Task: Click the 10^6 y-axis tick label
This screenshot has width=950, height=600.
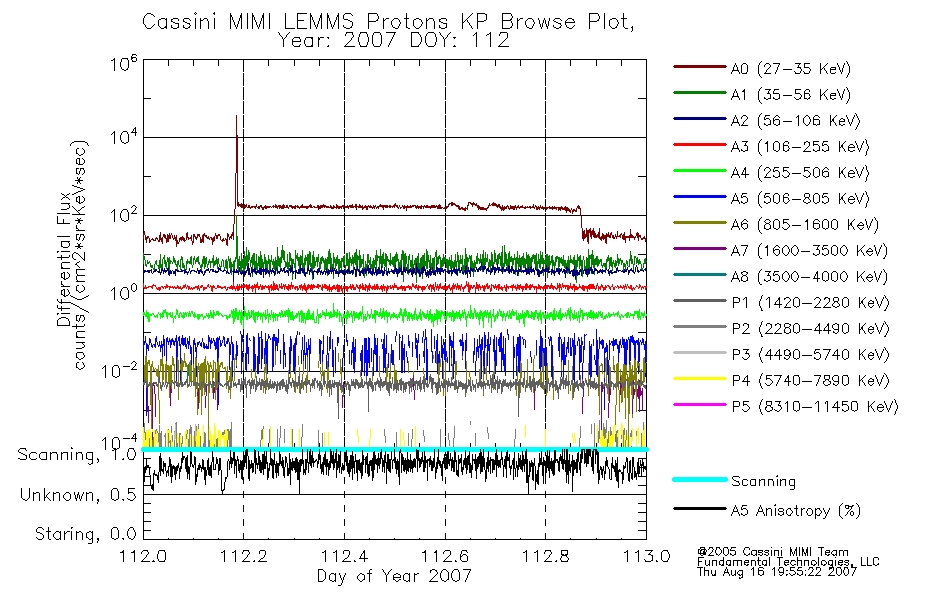Action: (124, 63)
